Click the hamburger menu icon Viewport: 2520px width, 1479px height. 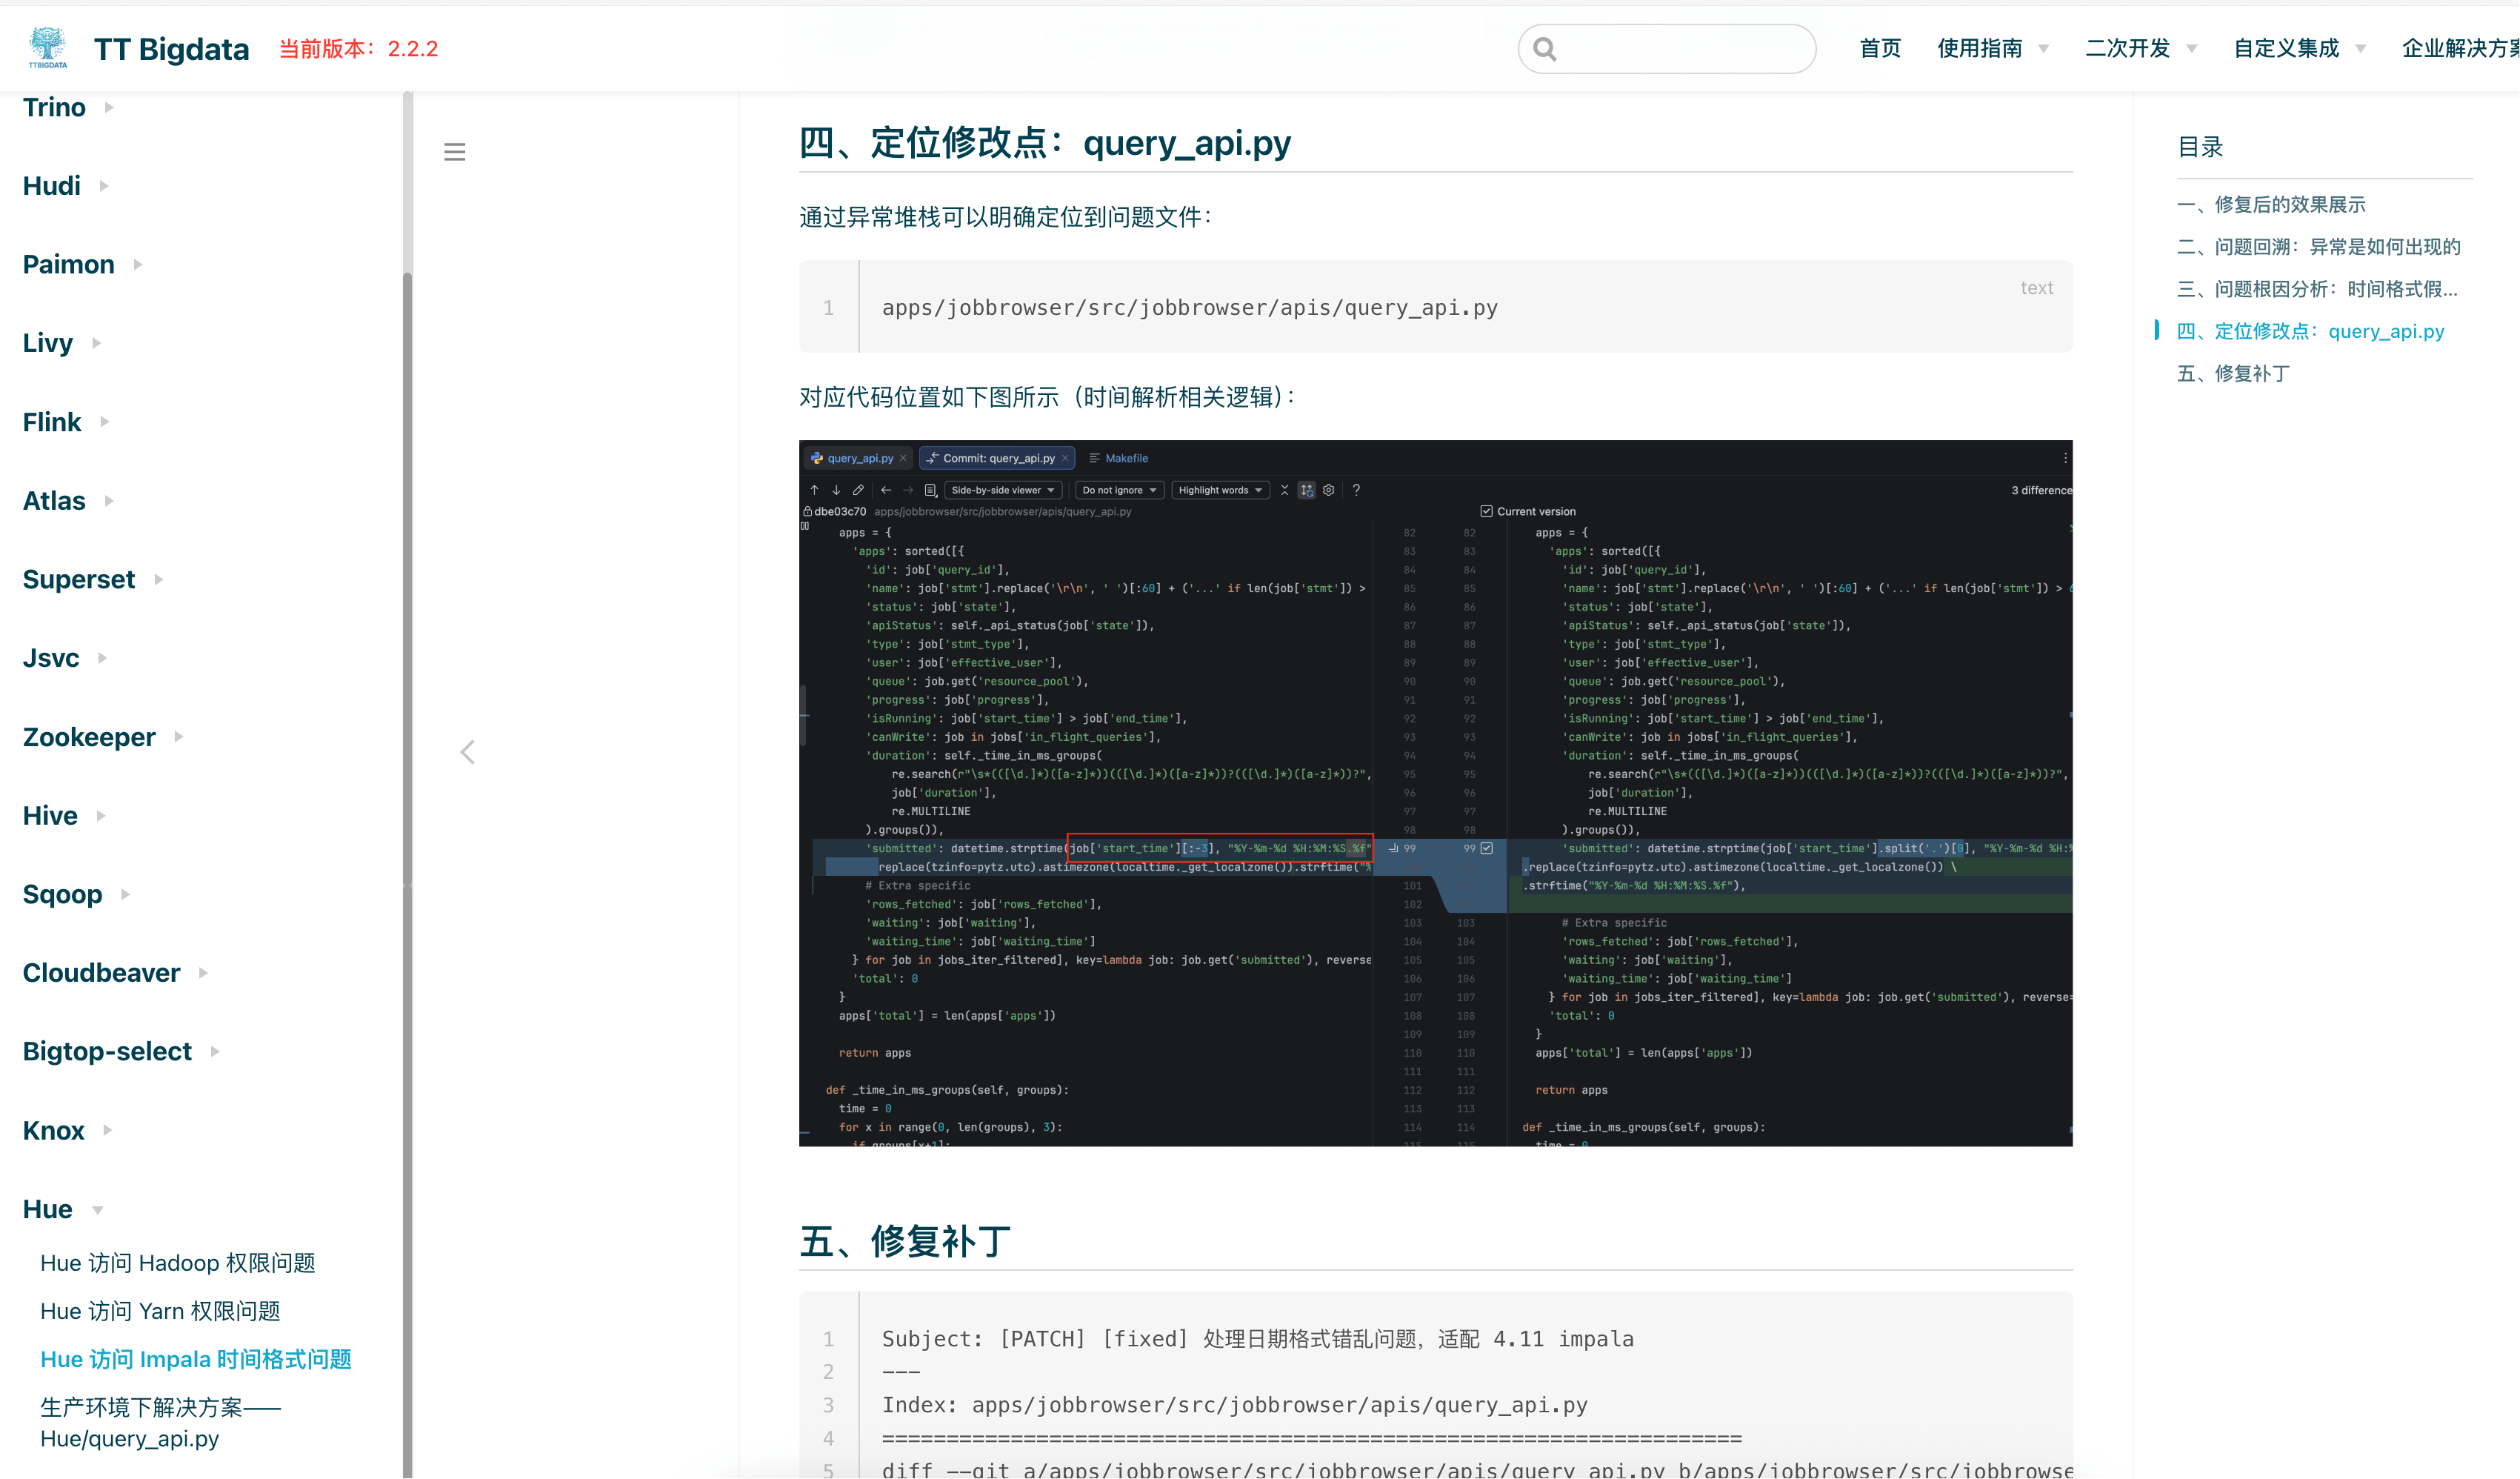tap(454, 152)
